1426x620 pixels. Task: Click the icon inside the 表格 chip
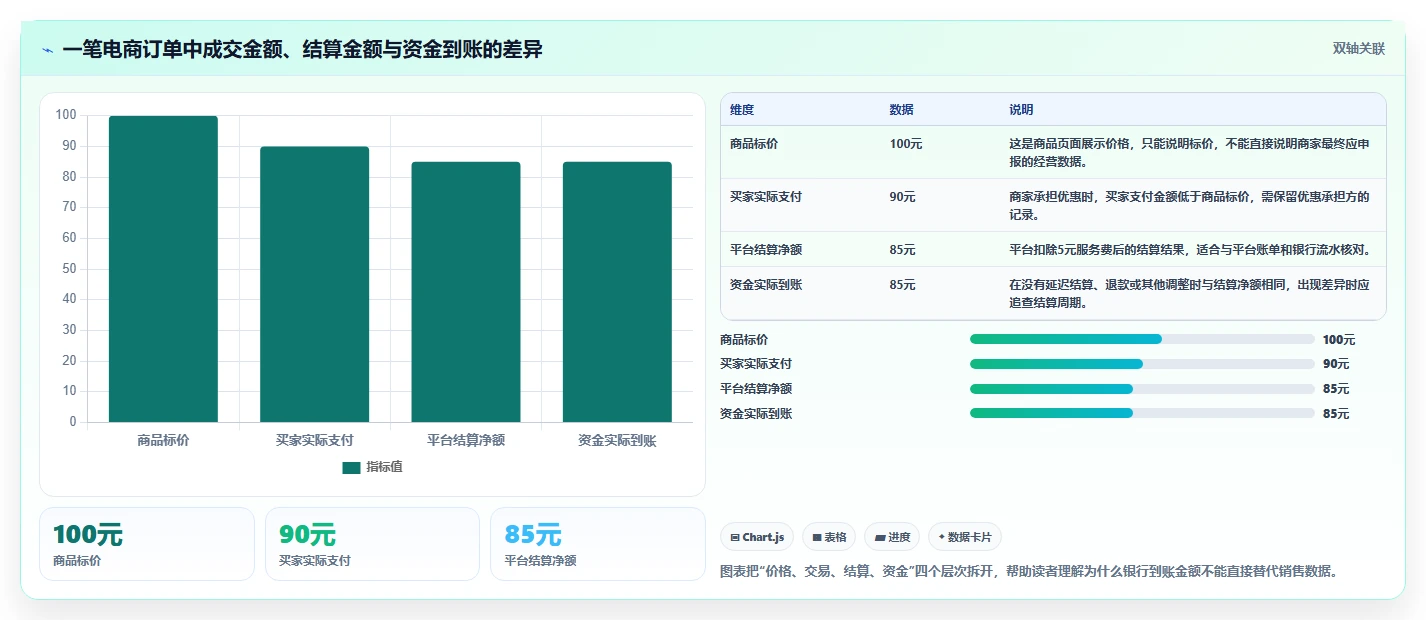[x=817, y=538]
